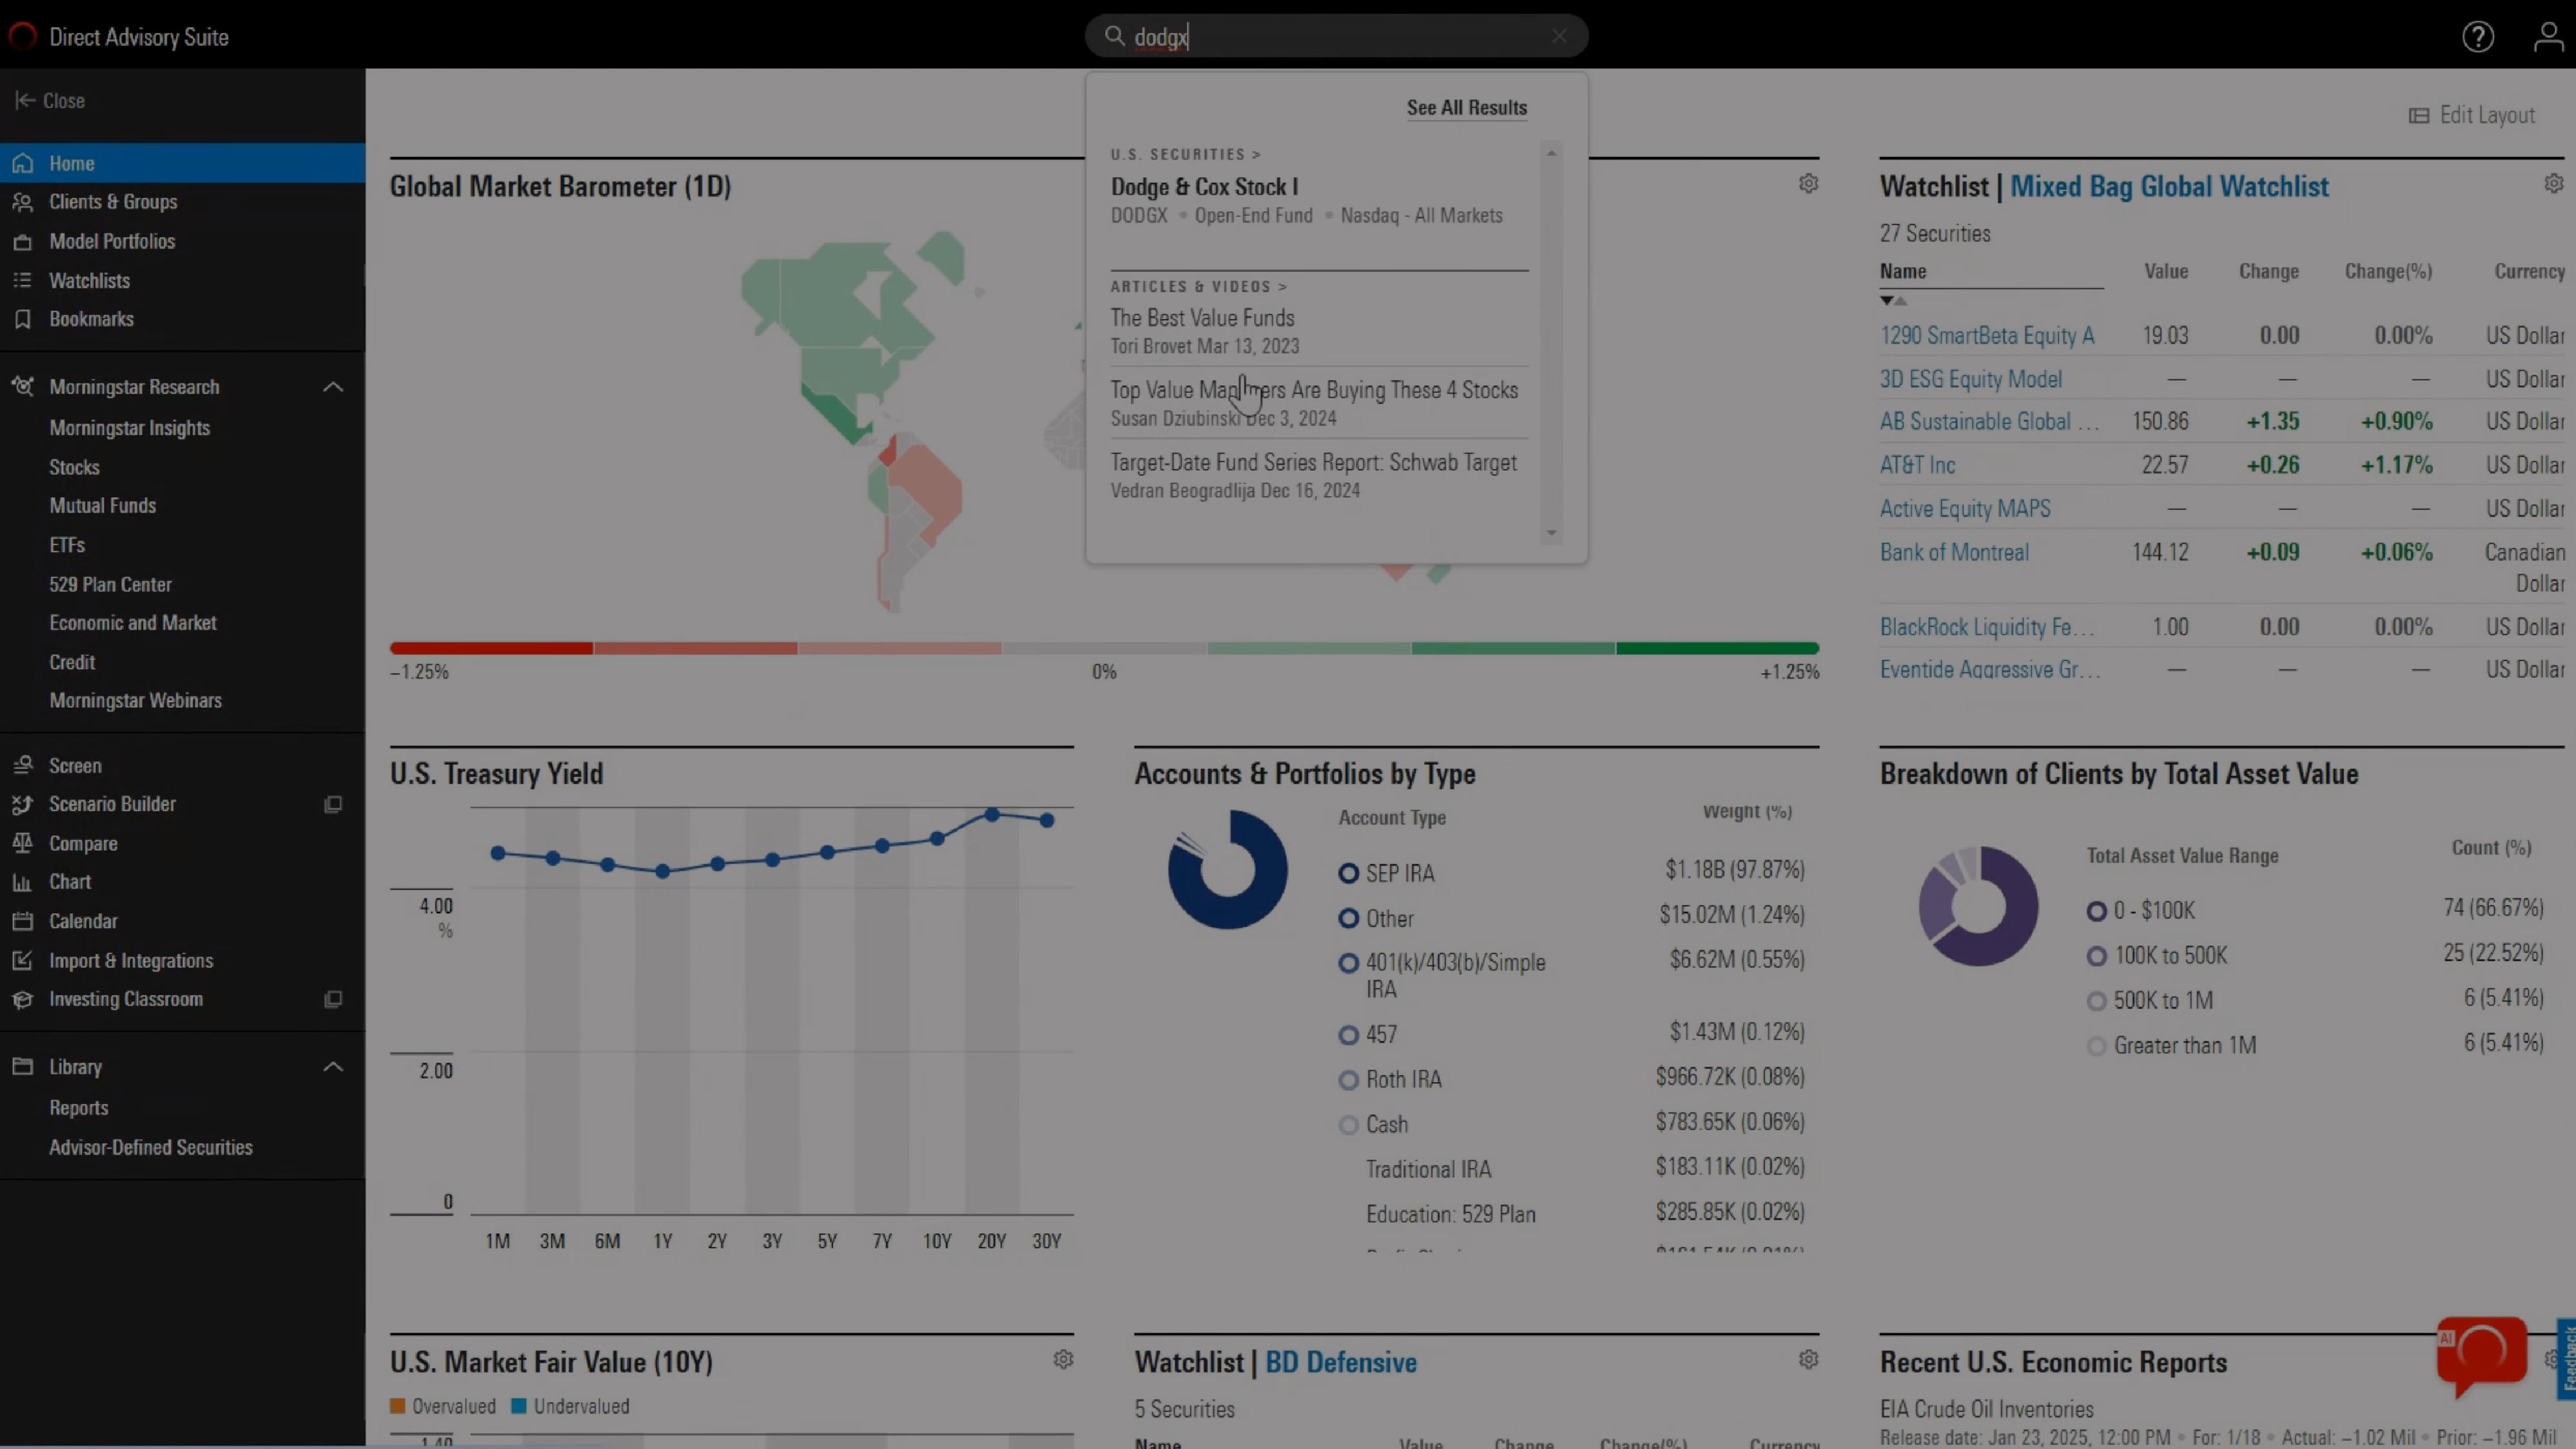Open Scenario Builder new-window icon
Viewport: 2576px width, 1449px height.
[333, 804]
